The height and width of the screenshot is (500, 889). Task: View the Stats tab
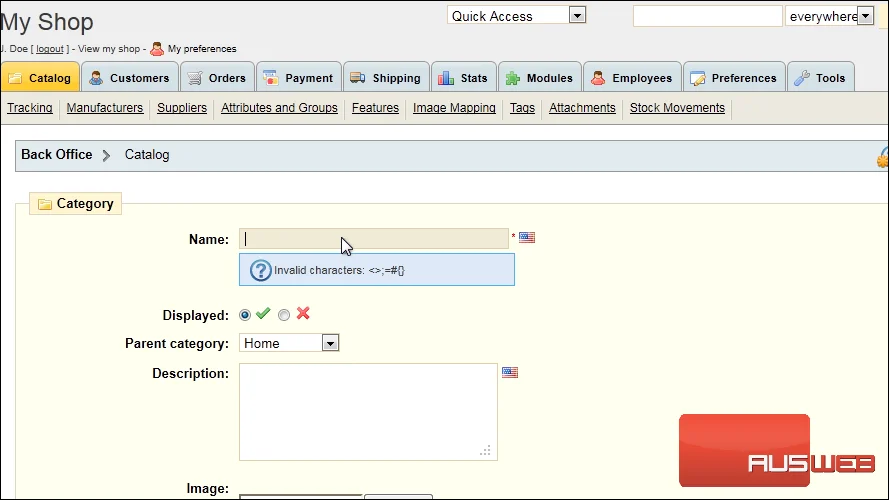tap(464, 77)
